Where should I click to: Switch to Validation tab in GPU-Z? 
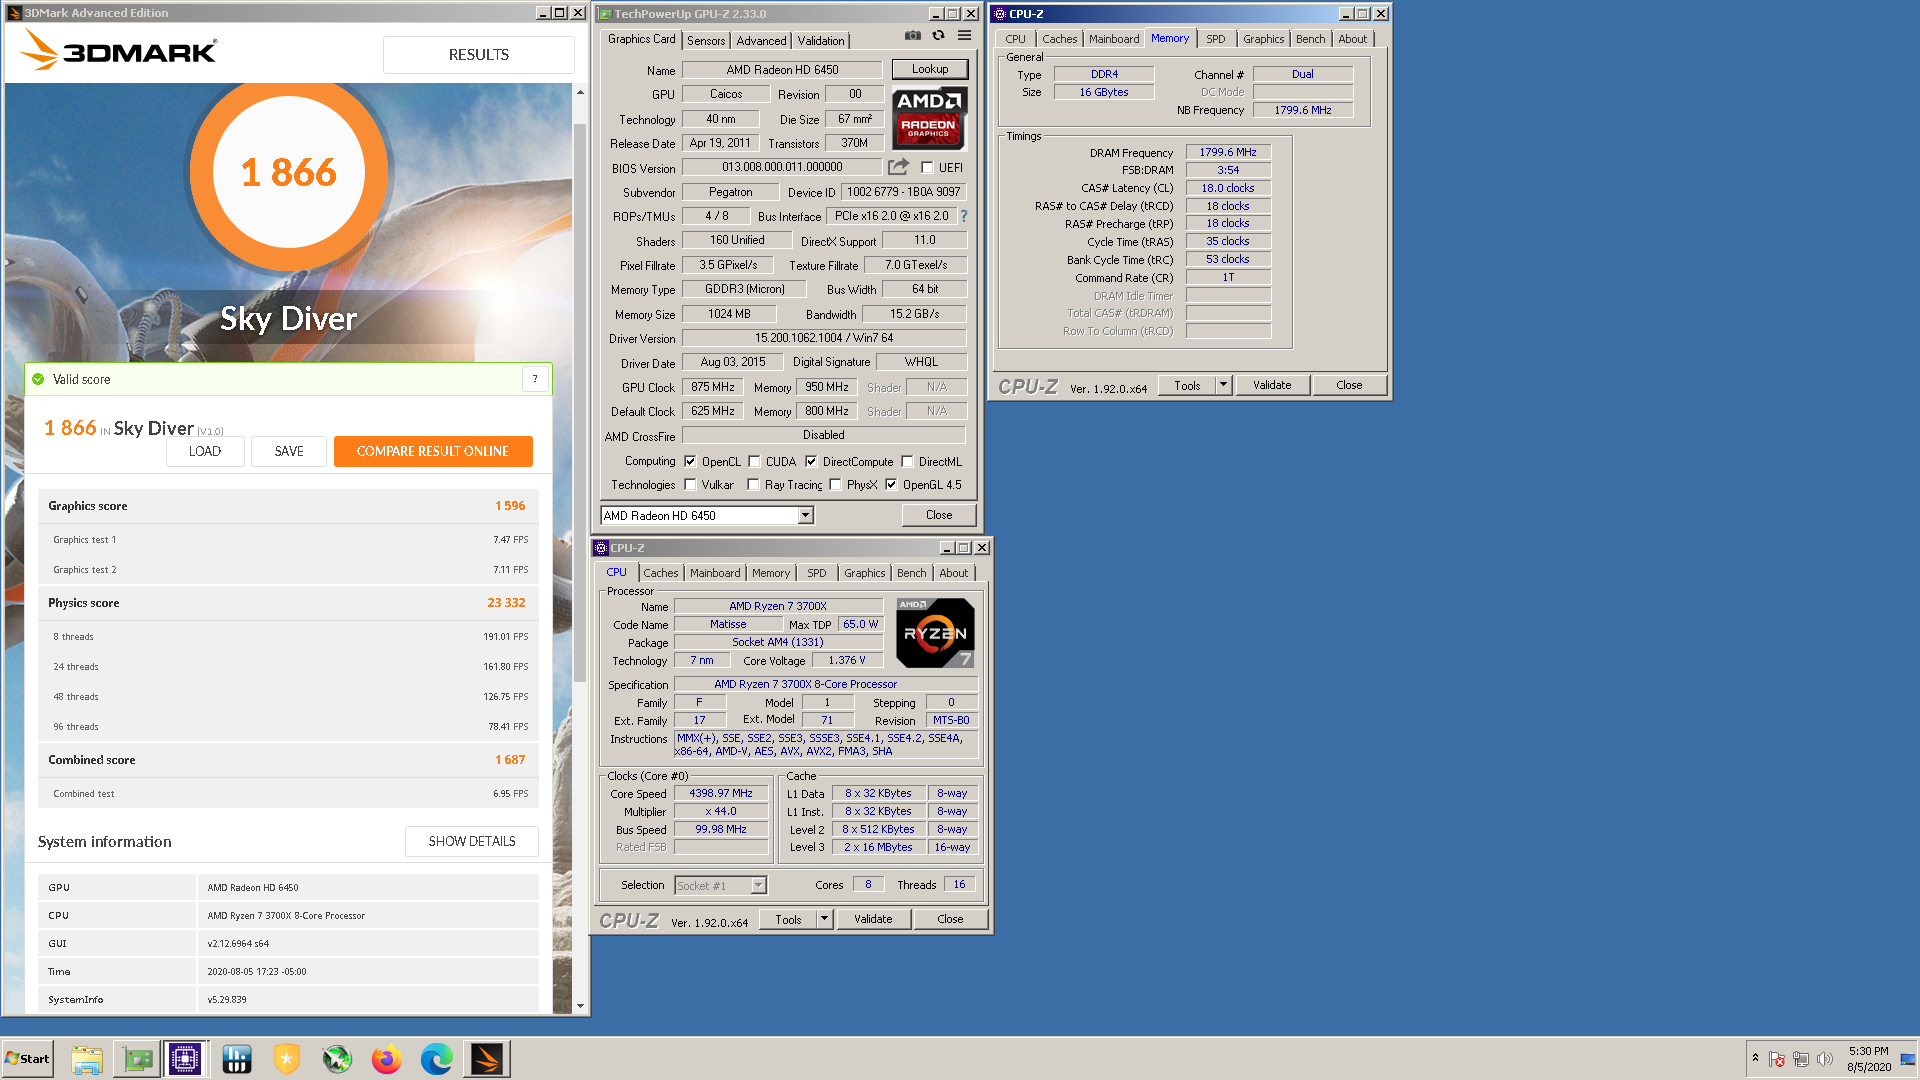coord(821,41)
